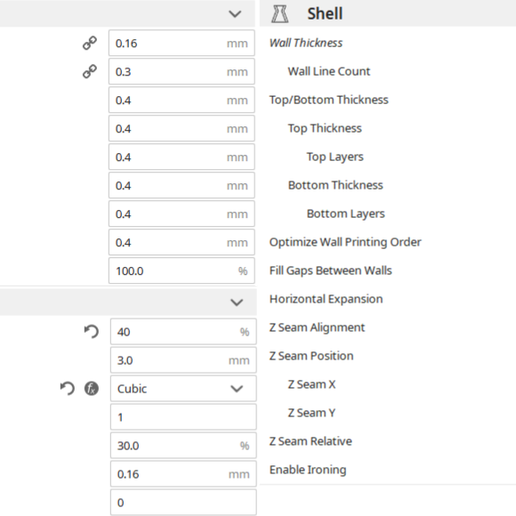Image resolution: width=516 pixels, height=516 pixels.
Task: Open the Cubic pattern dropdown
Action: click(x=183, y=388)
